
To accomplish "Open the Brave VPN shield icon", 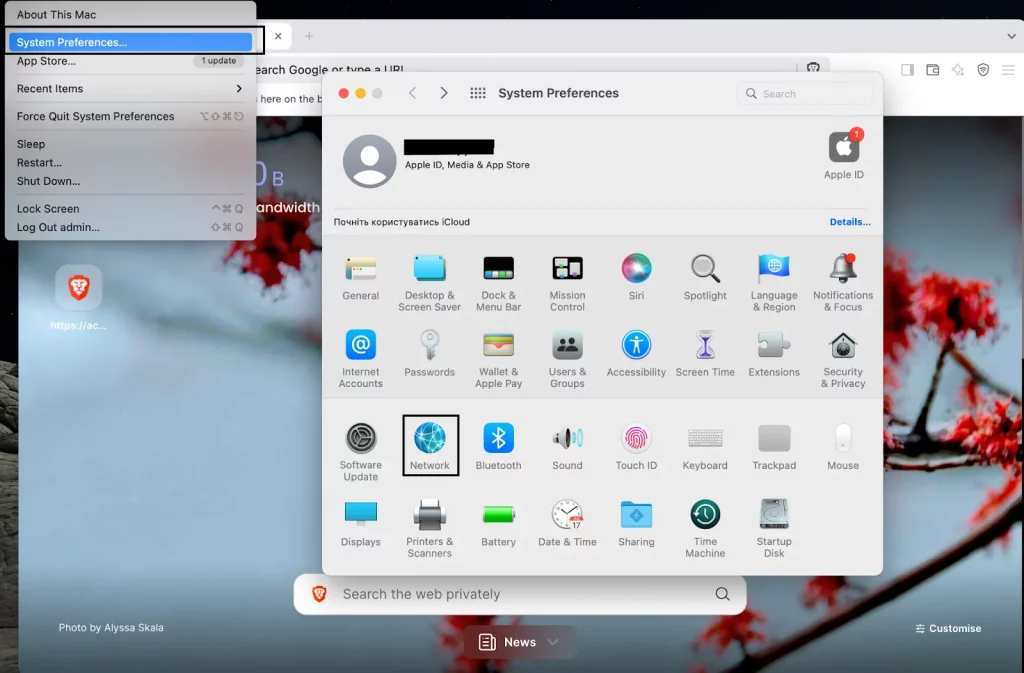I will (983, 70).
